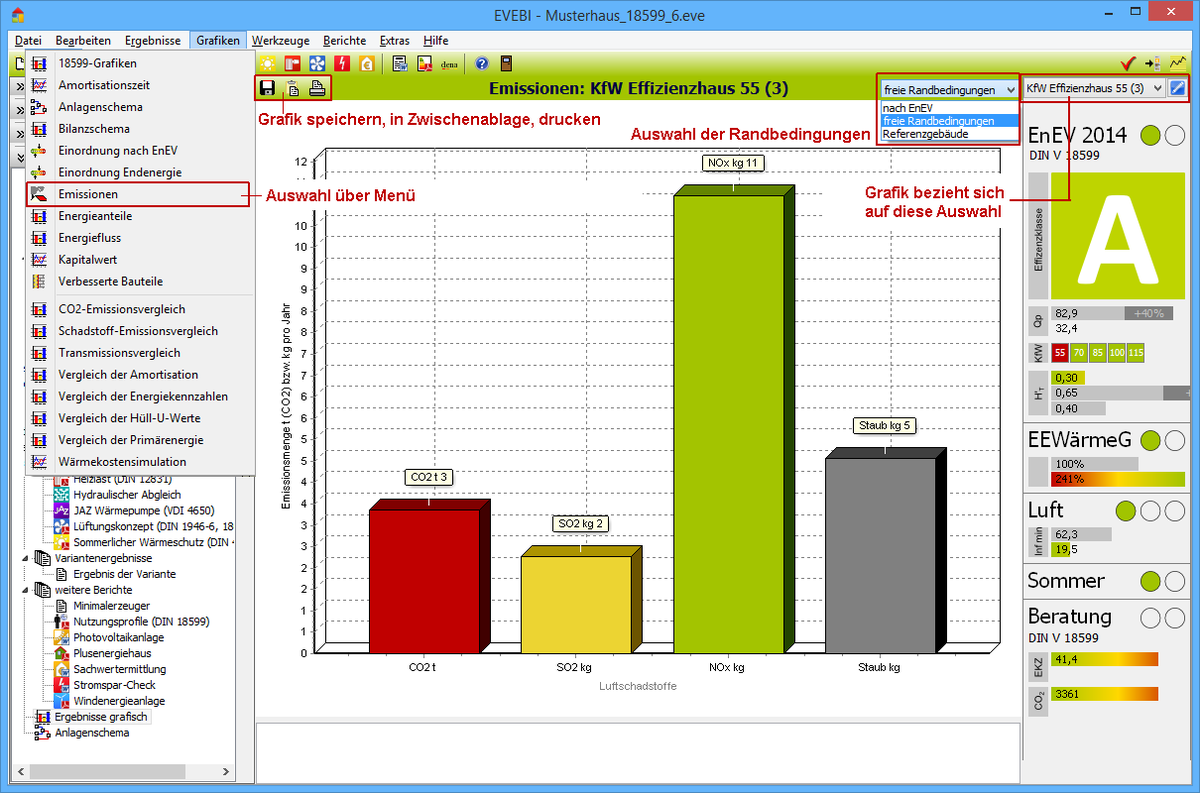This screenshot has height=793, width=1200.
Task: Select Vergleich der Energiekennzahlen entry
Action: click(139, 397)
